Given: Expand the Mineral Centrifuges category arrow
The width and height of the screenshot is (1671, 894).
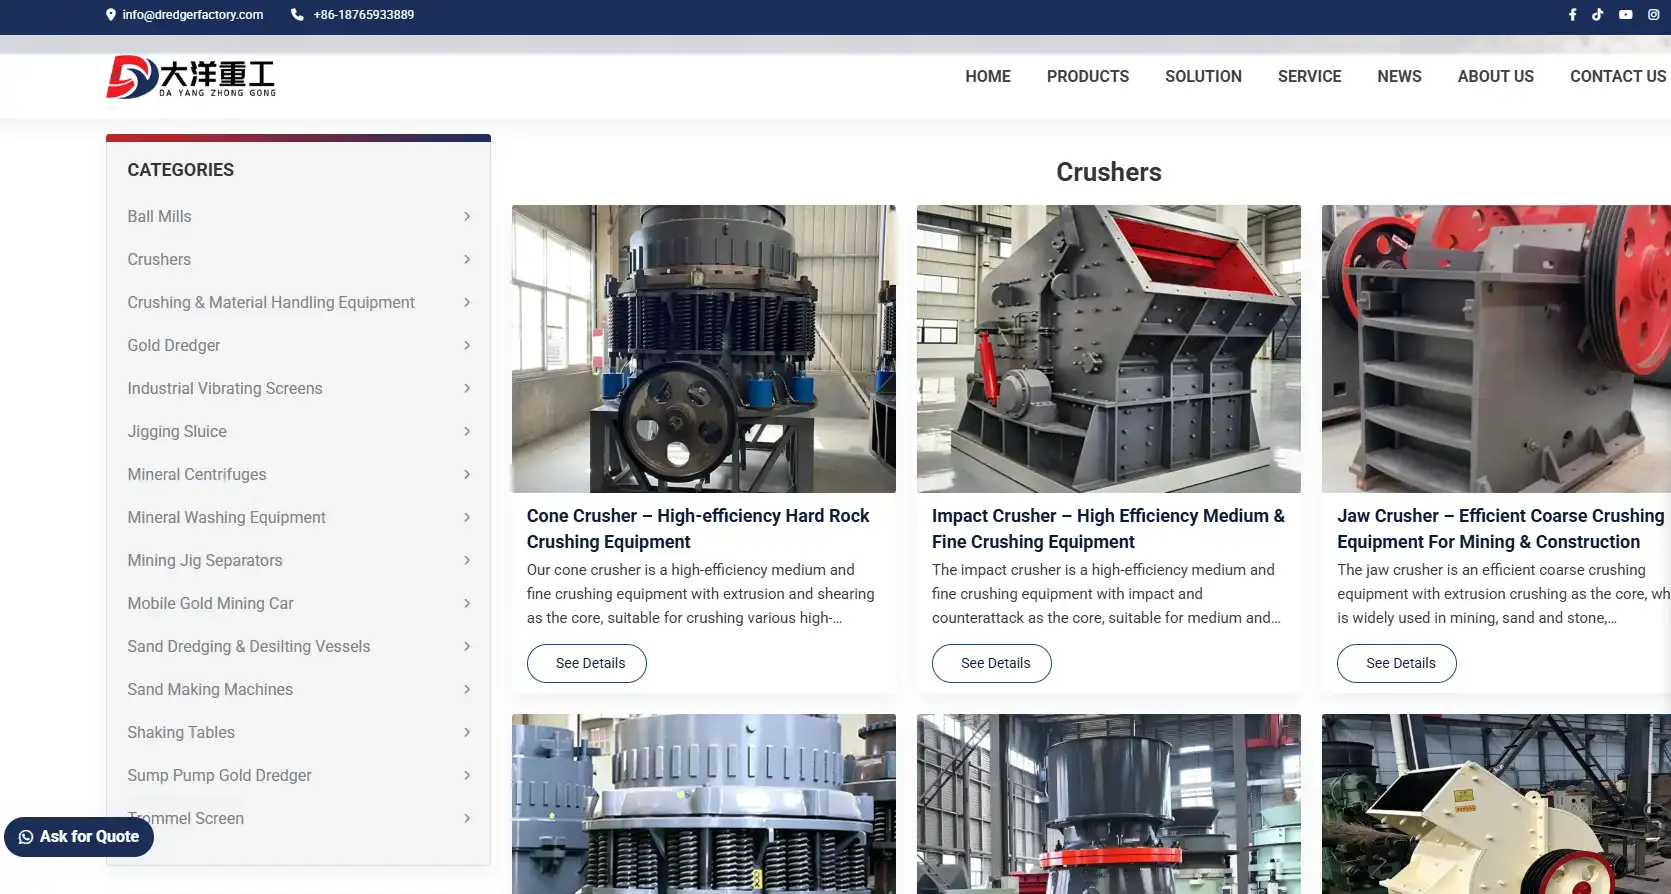Looking at the screenshot, I should (x=466, y=475).
